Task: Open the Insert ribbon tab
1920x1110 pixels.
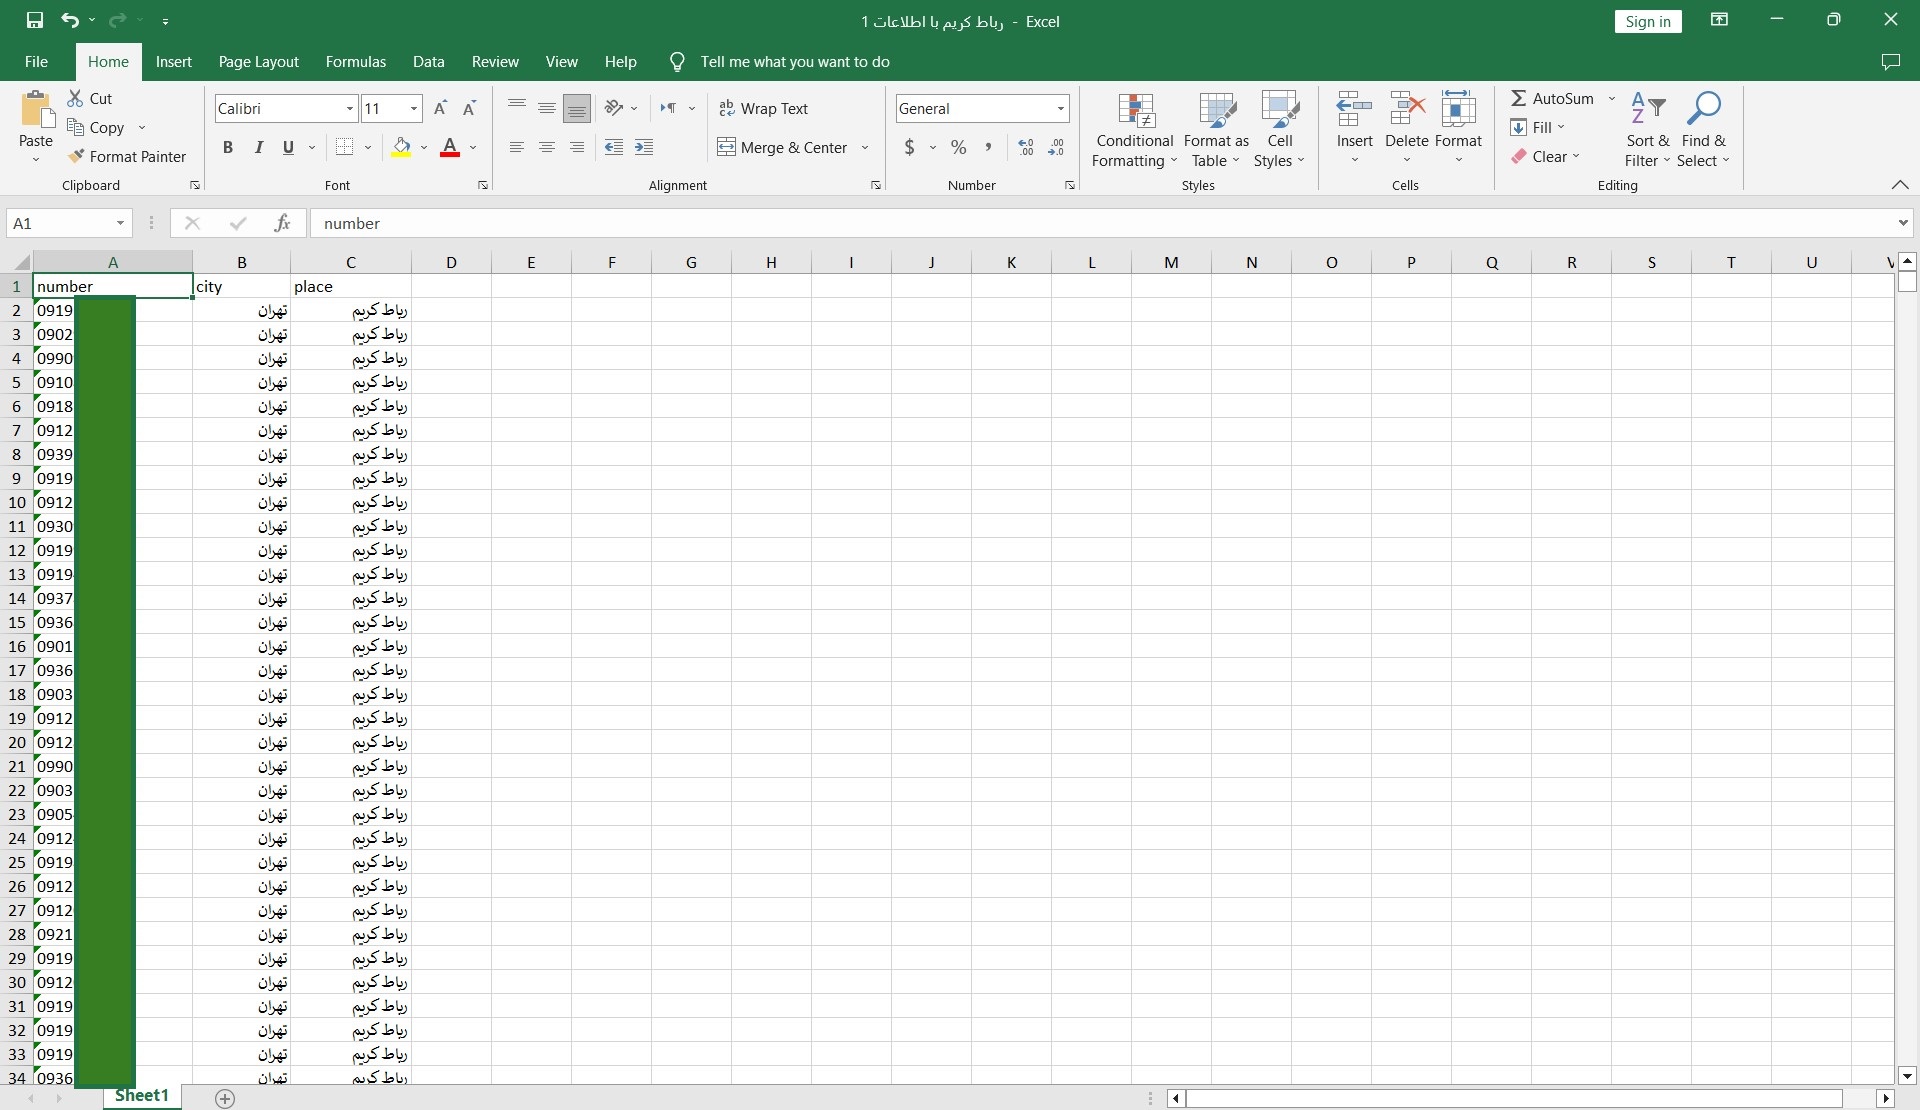Action: [x=173, y=61]
